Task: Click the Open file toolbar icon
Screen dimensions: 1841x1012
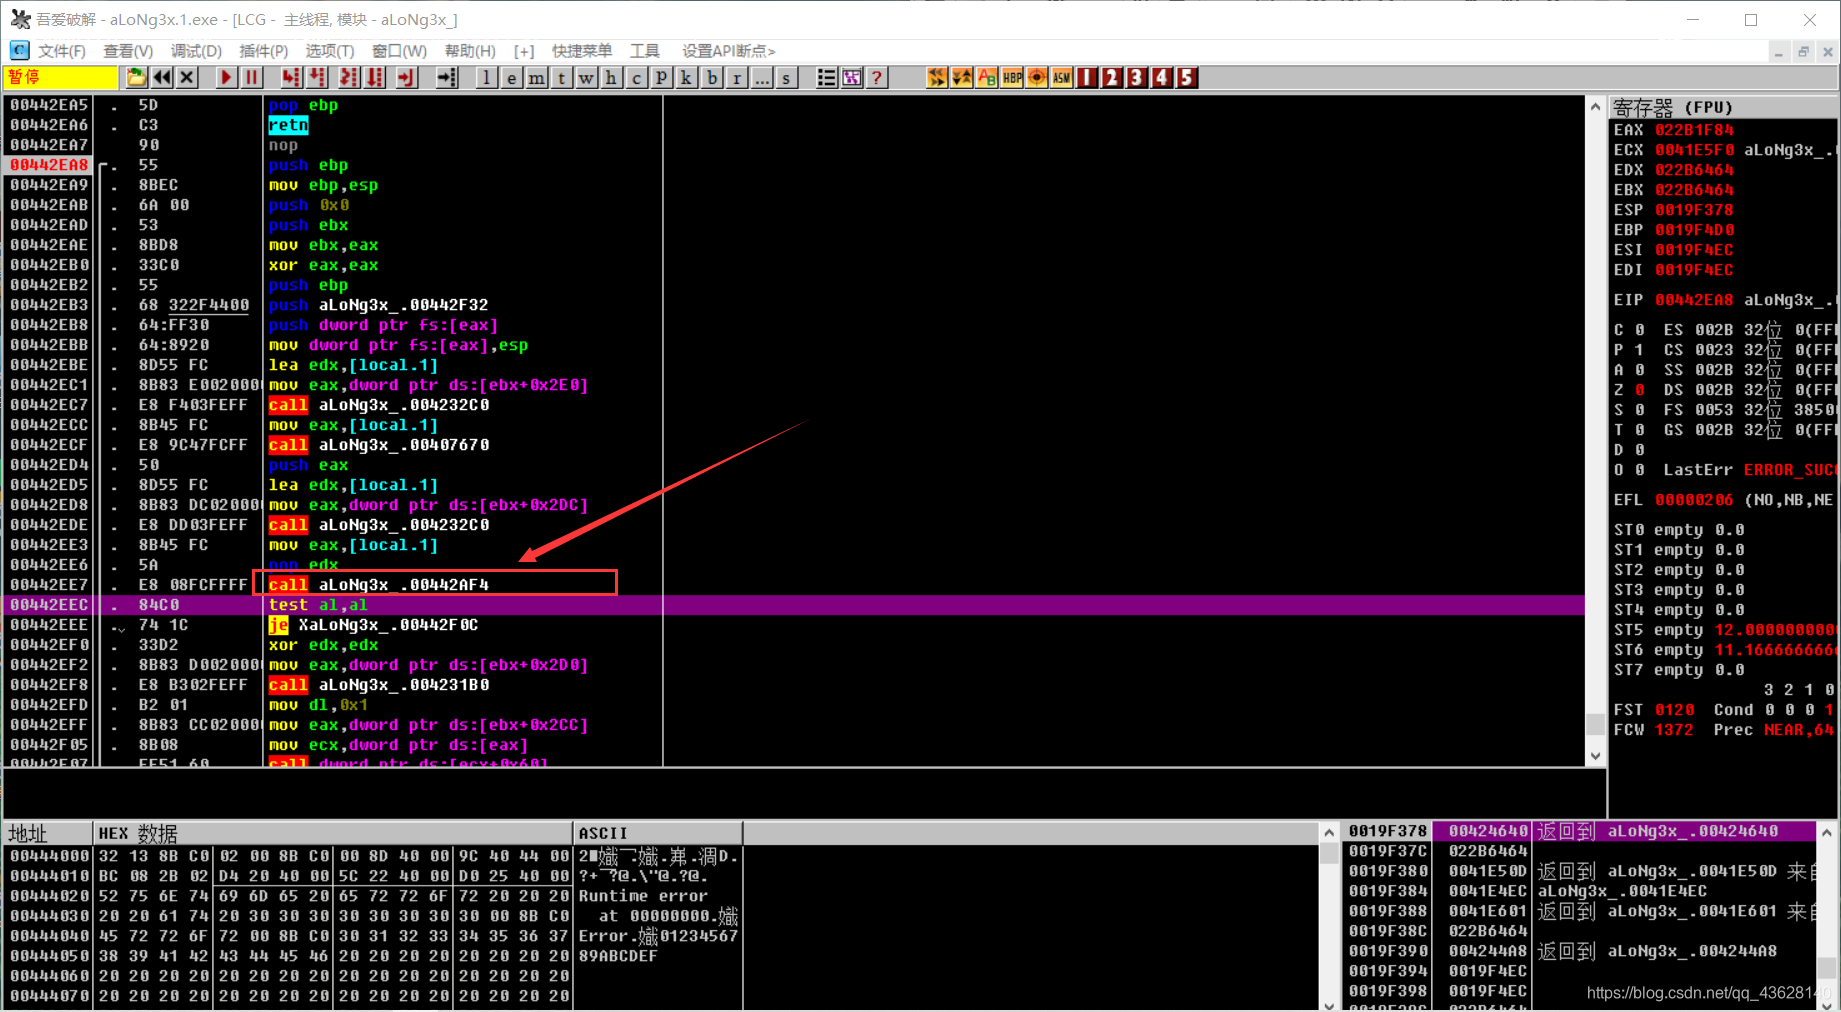Action: [x=136, y=78]
